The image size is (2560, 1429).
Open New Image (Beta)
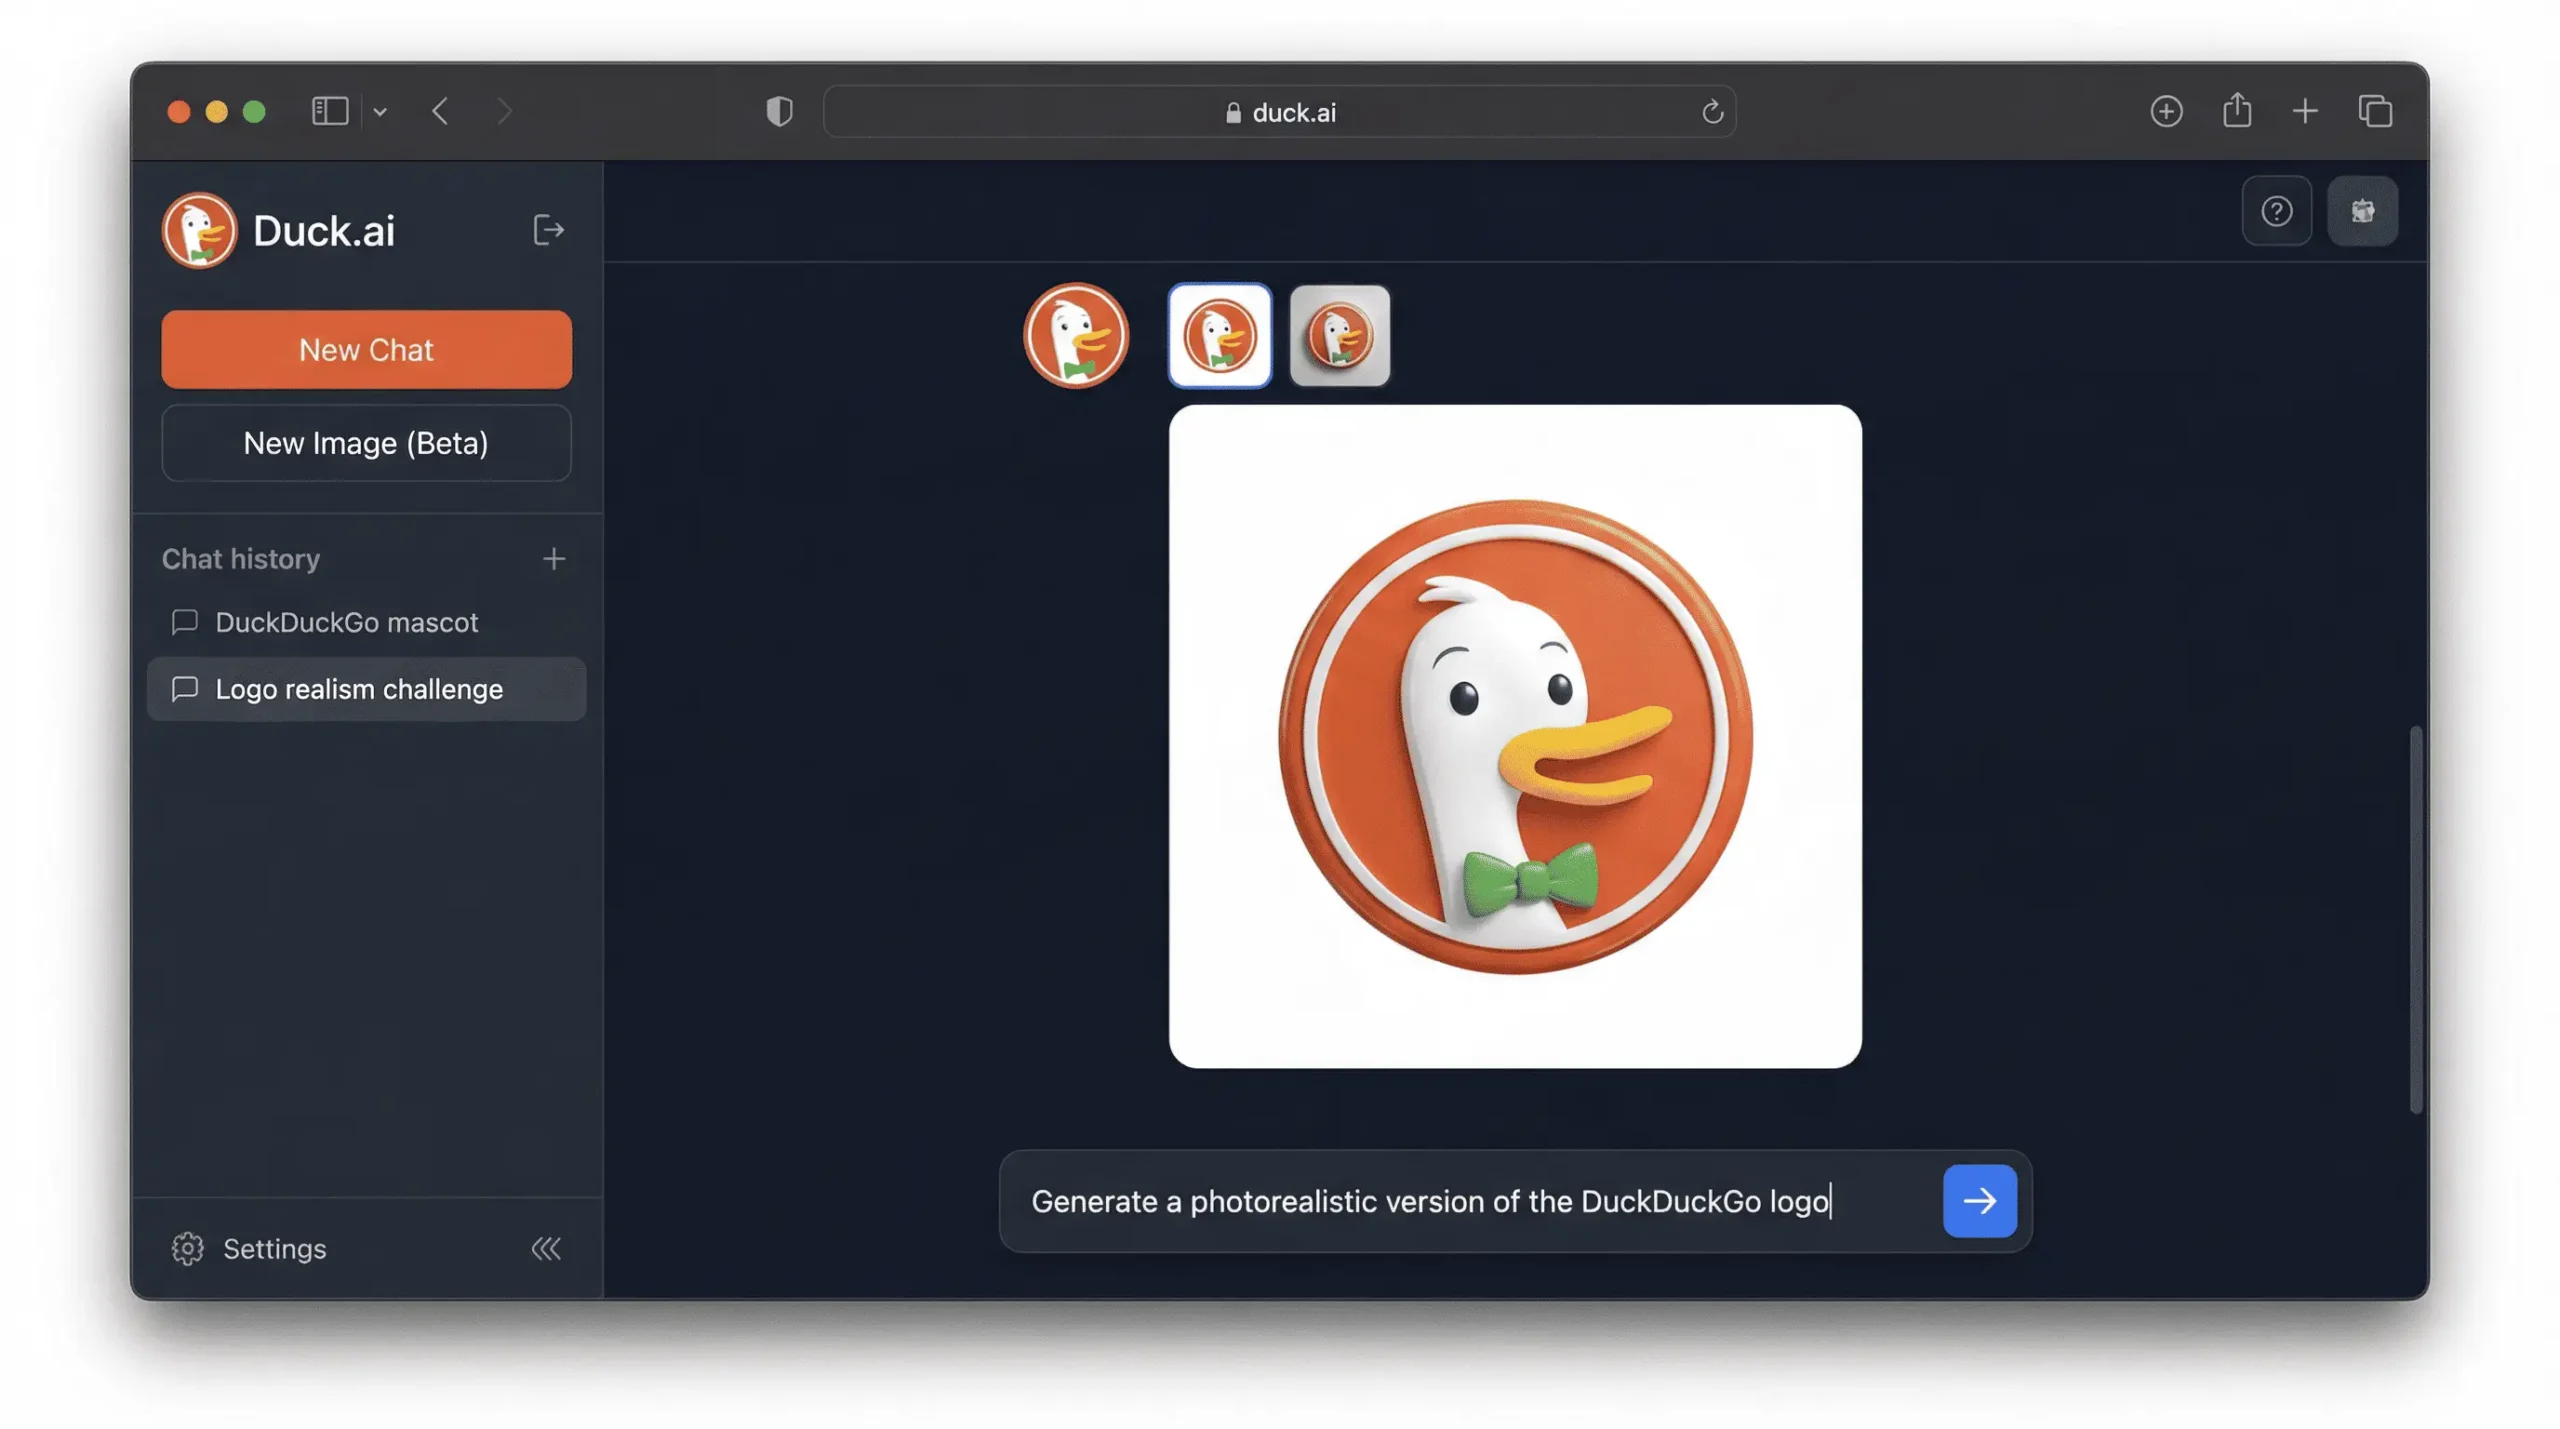[366, 443]
